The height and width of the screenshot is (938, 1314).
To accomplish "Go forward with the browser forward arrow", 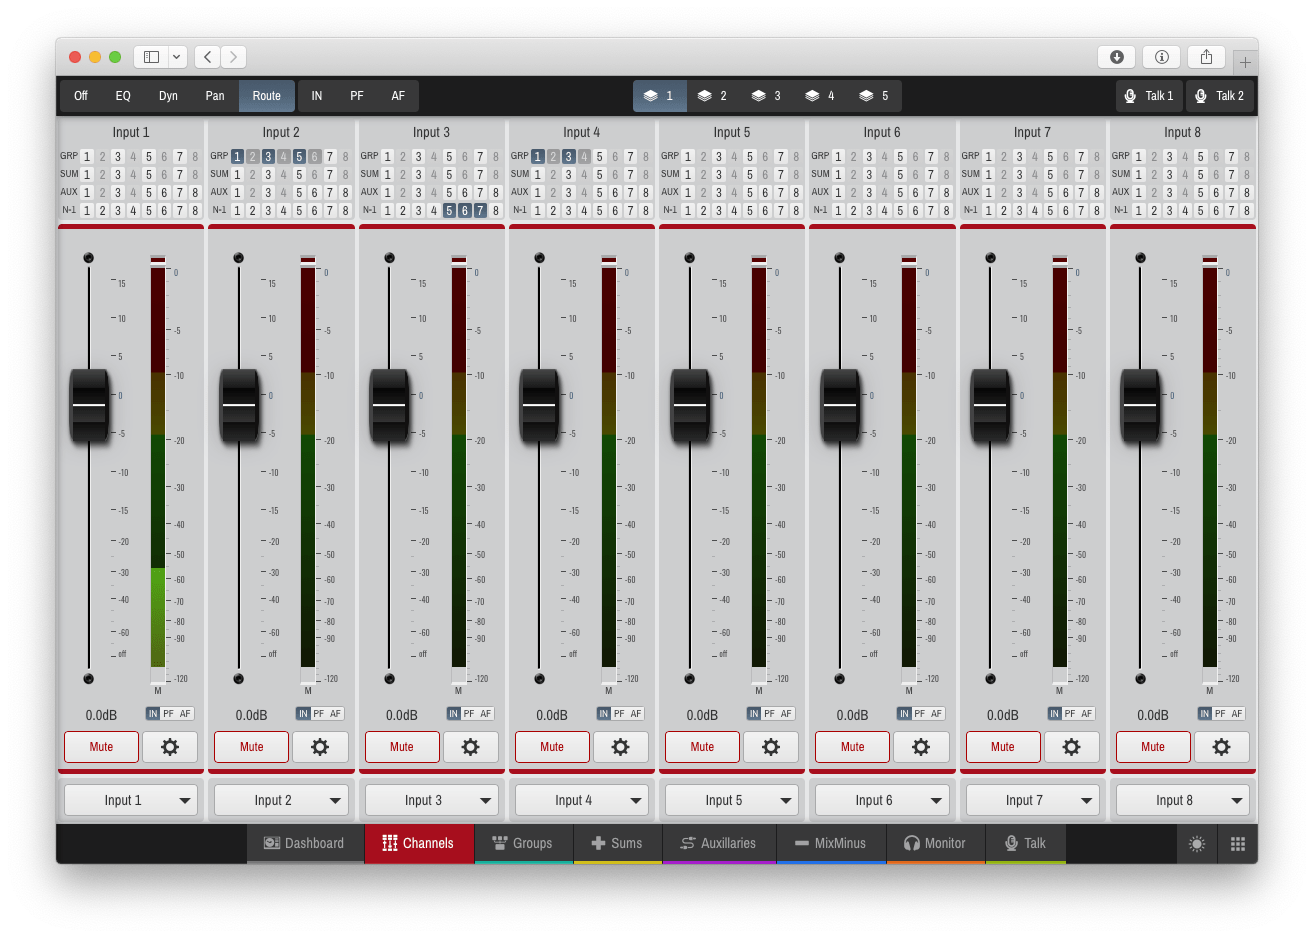I will point(234,57).
